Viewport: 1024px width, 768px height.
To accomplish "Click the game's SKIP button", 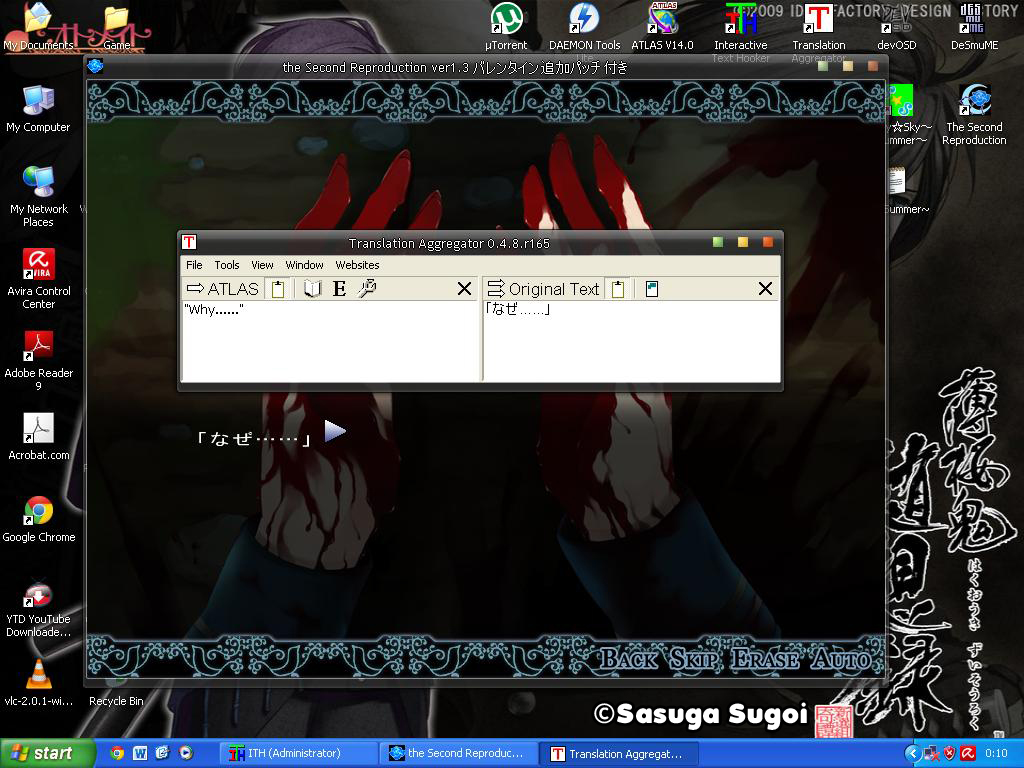I will tap(694, 659).
